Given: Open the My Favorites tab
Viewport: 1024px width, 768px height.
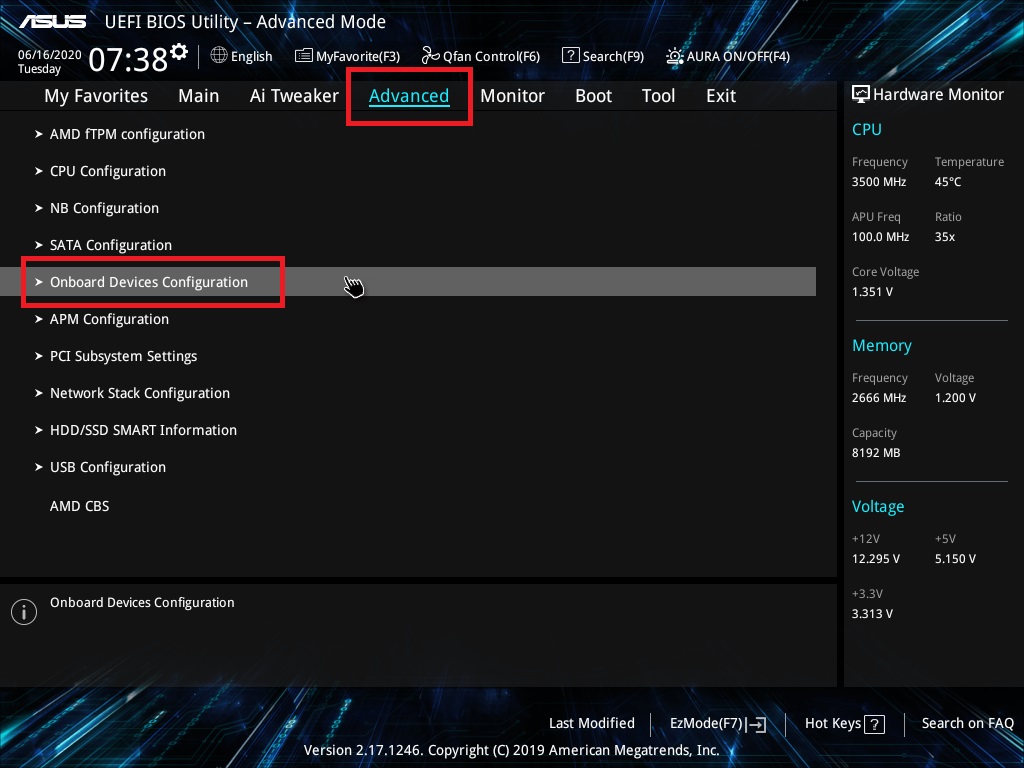Looking at the screenshot, I should tap(96, 96).
